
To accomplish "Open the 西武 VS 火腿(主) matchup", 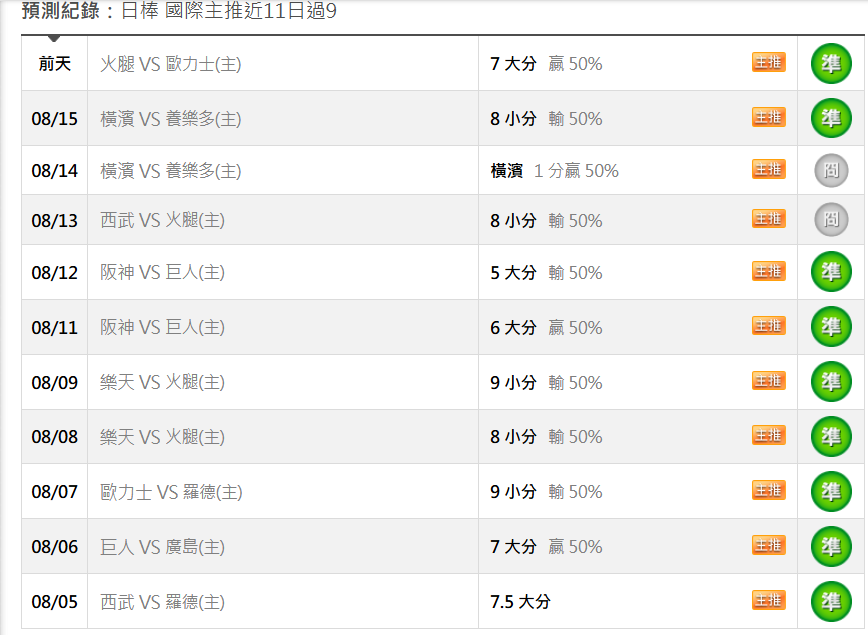I will pyautogui.click(x=162, y=220).
